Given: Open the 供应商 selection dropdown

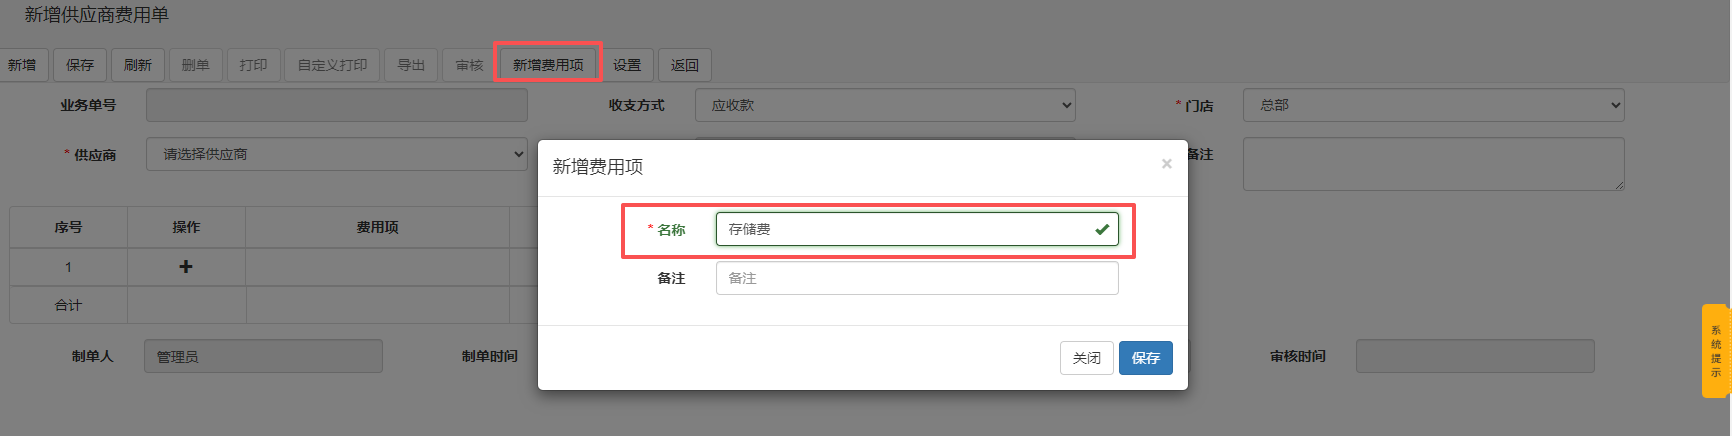Looking at the screenshot, I should 336,154.
